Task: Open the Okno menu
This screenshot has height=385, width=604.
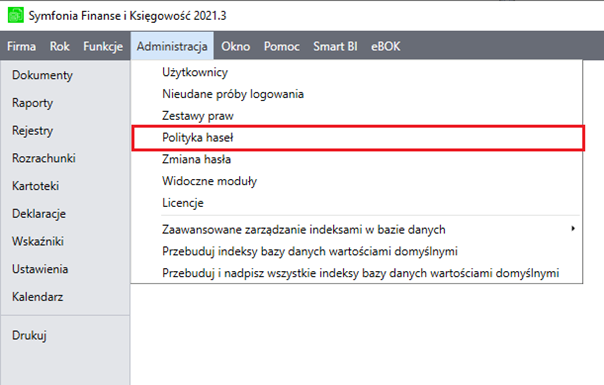Action: click(x=236, y=46)
